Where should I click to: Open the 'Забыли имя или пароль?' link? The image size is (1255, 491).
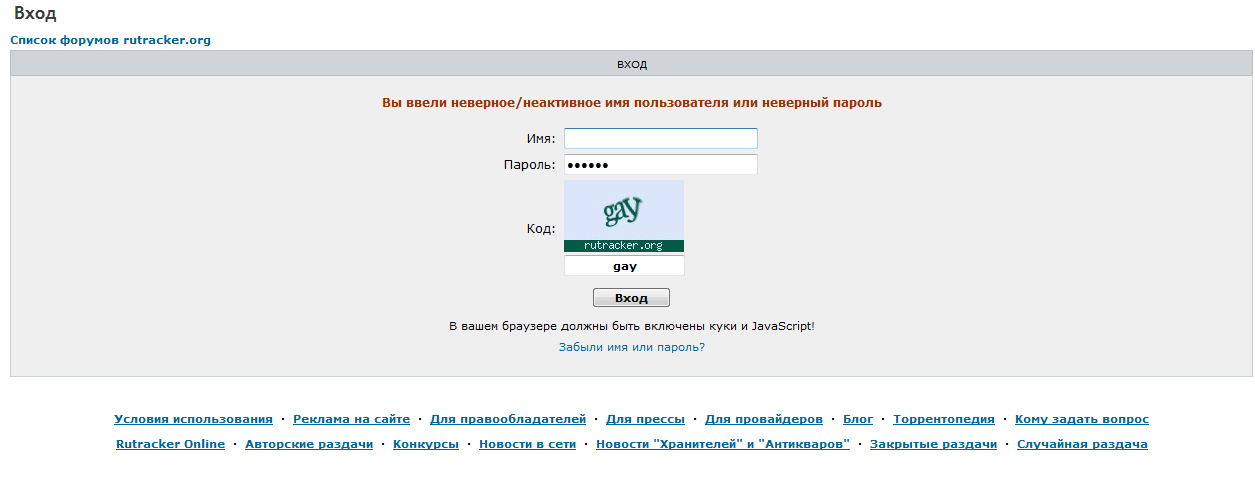(631, 347)
